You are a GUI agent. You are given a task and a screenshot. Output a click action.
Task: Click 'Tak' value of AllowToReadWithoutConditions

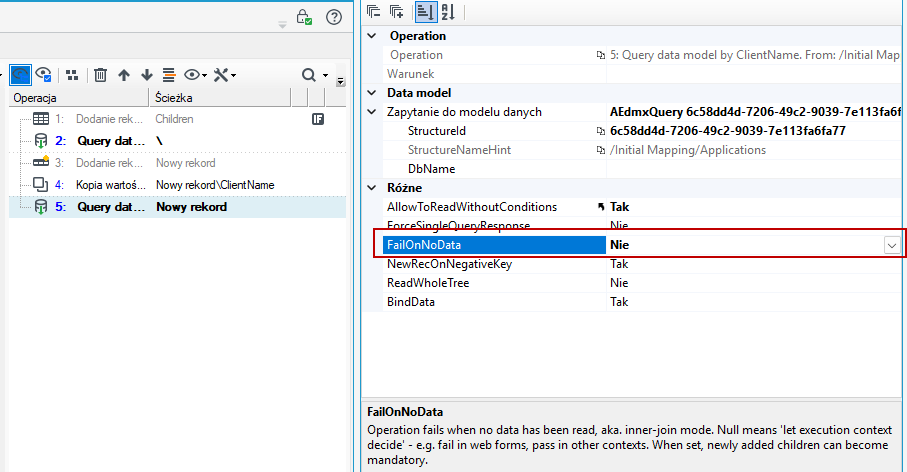click(620, 207)
